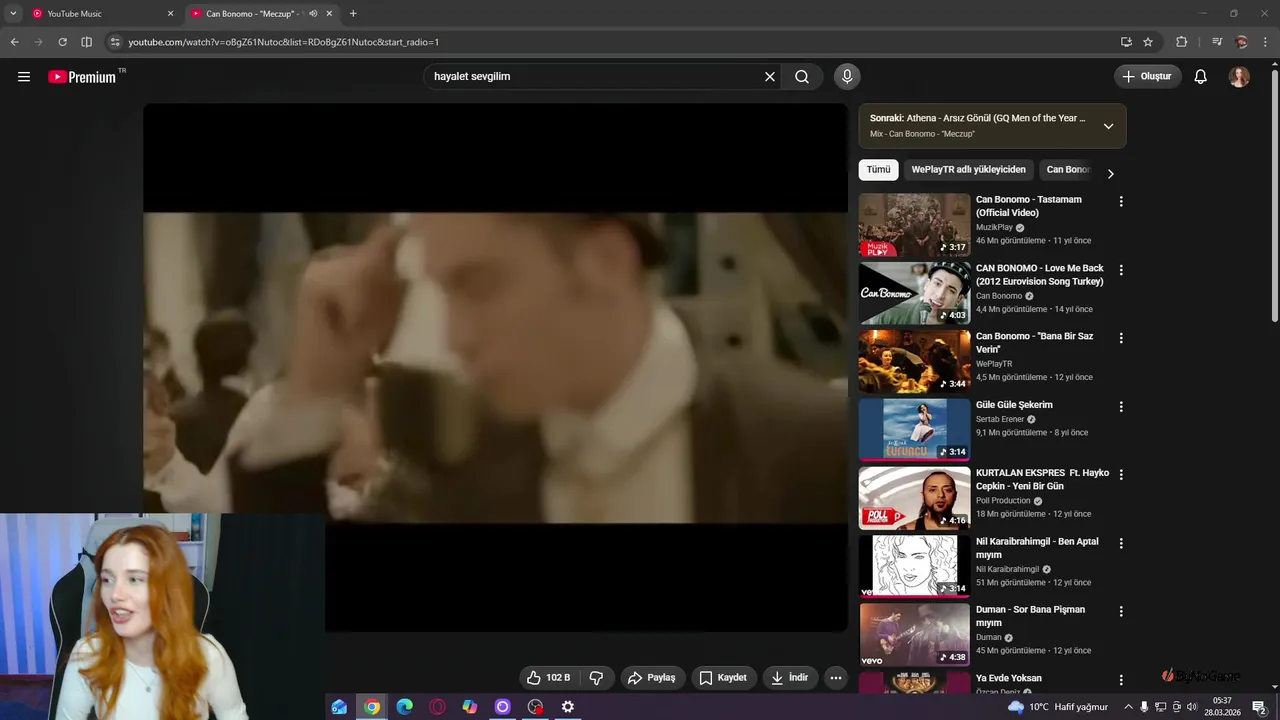The width and height of the screenshot is (1280, 720).
Task: Open Chrome profile avatar in toolbar
Action: tap(1242, 42)
